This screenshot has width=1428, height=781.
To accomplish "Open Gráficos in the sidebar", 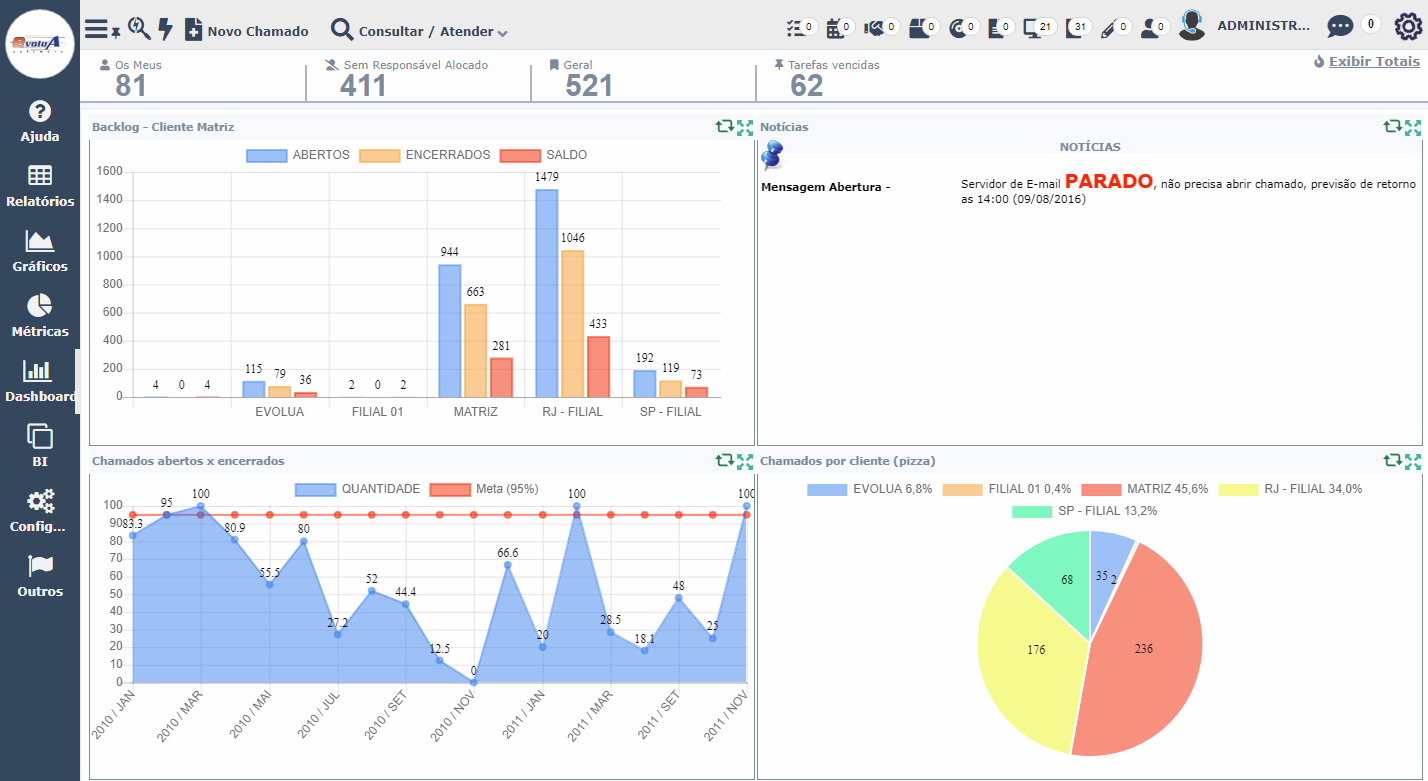I will 40,252.
